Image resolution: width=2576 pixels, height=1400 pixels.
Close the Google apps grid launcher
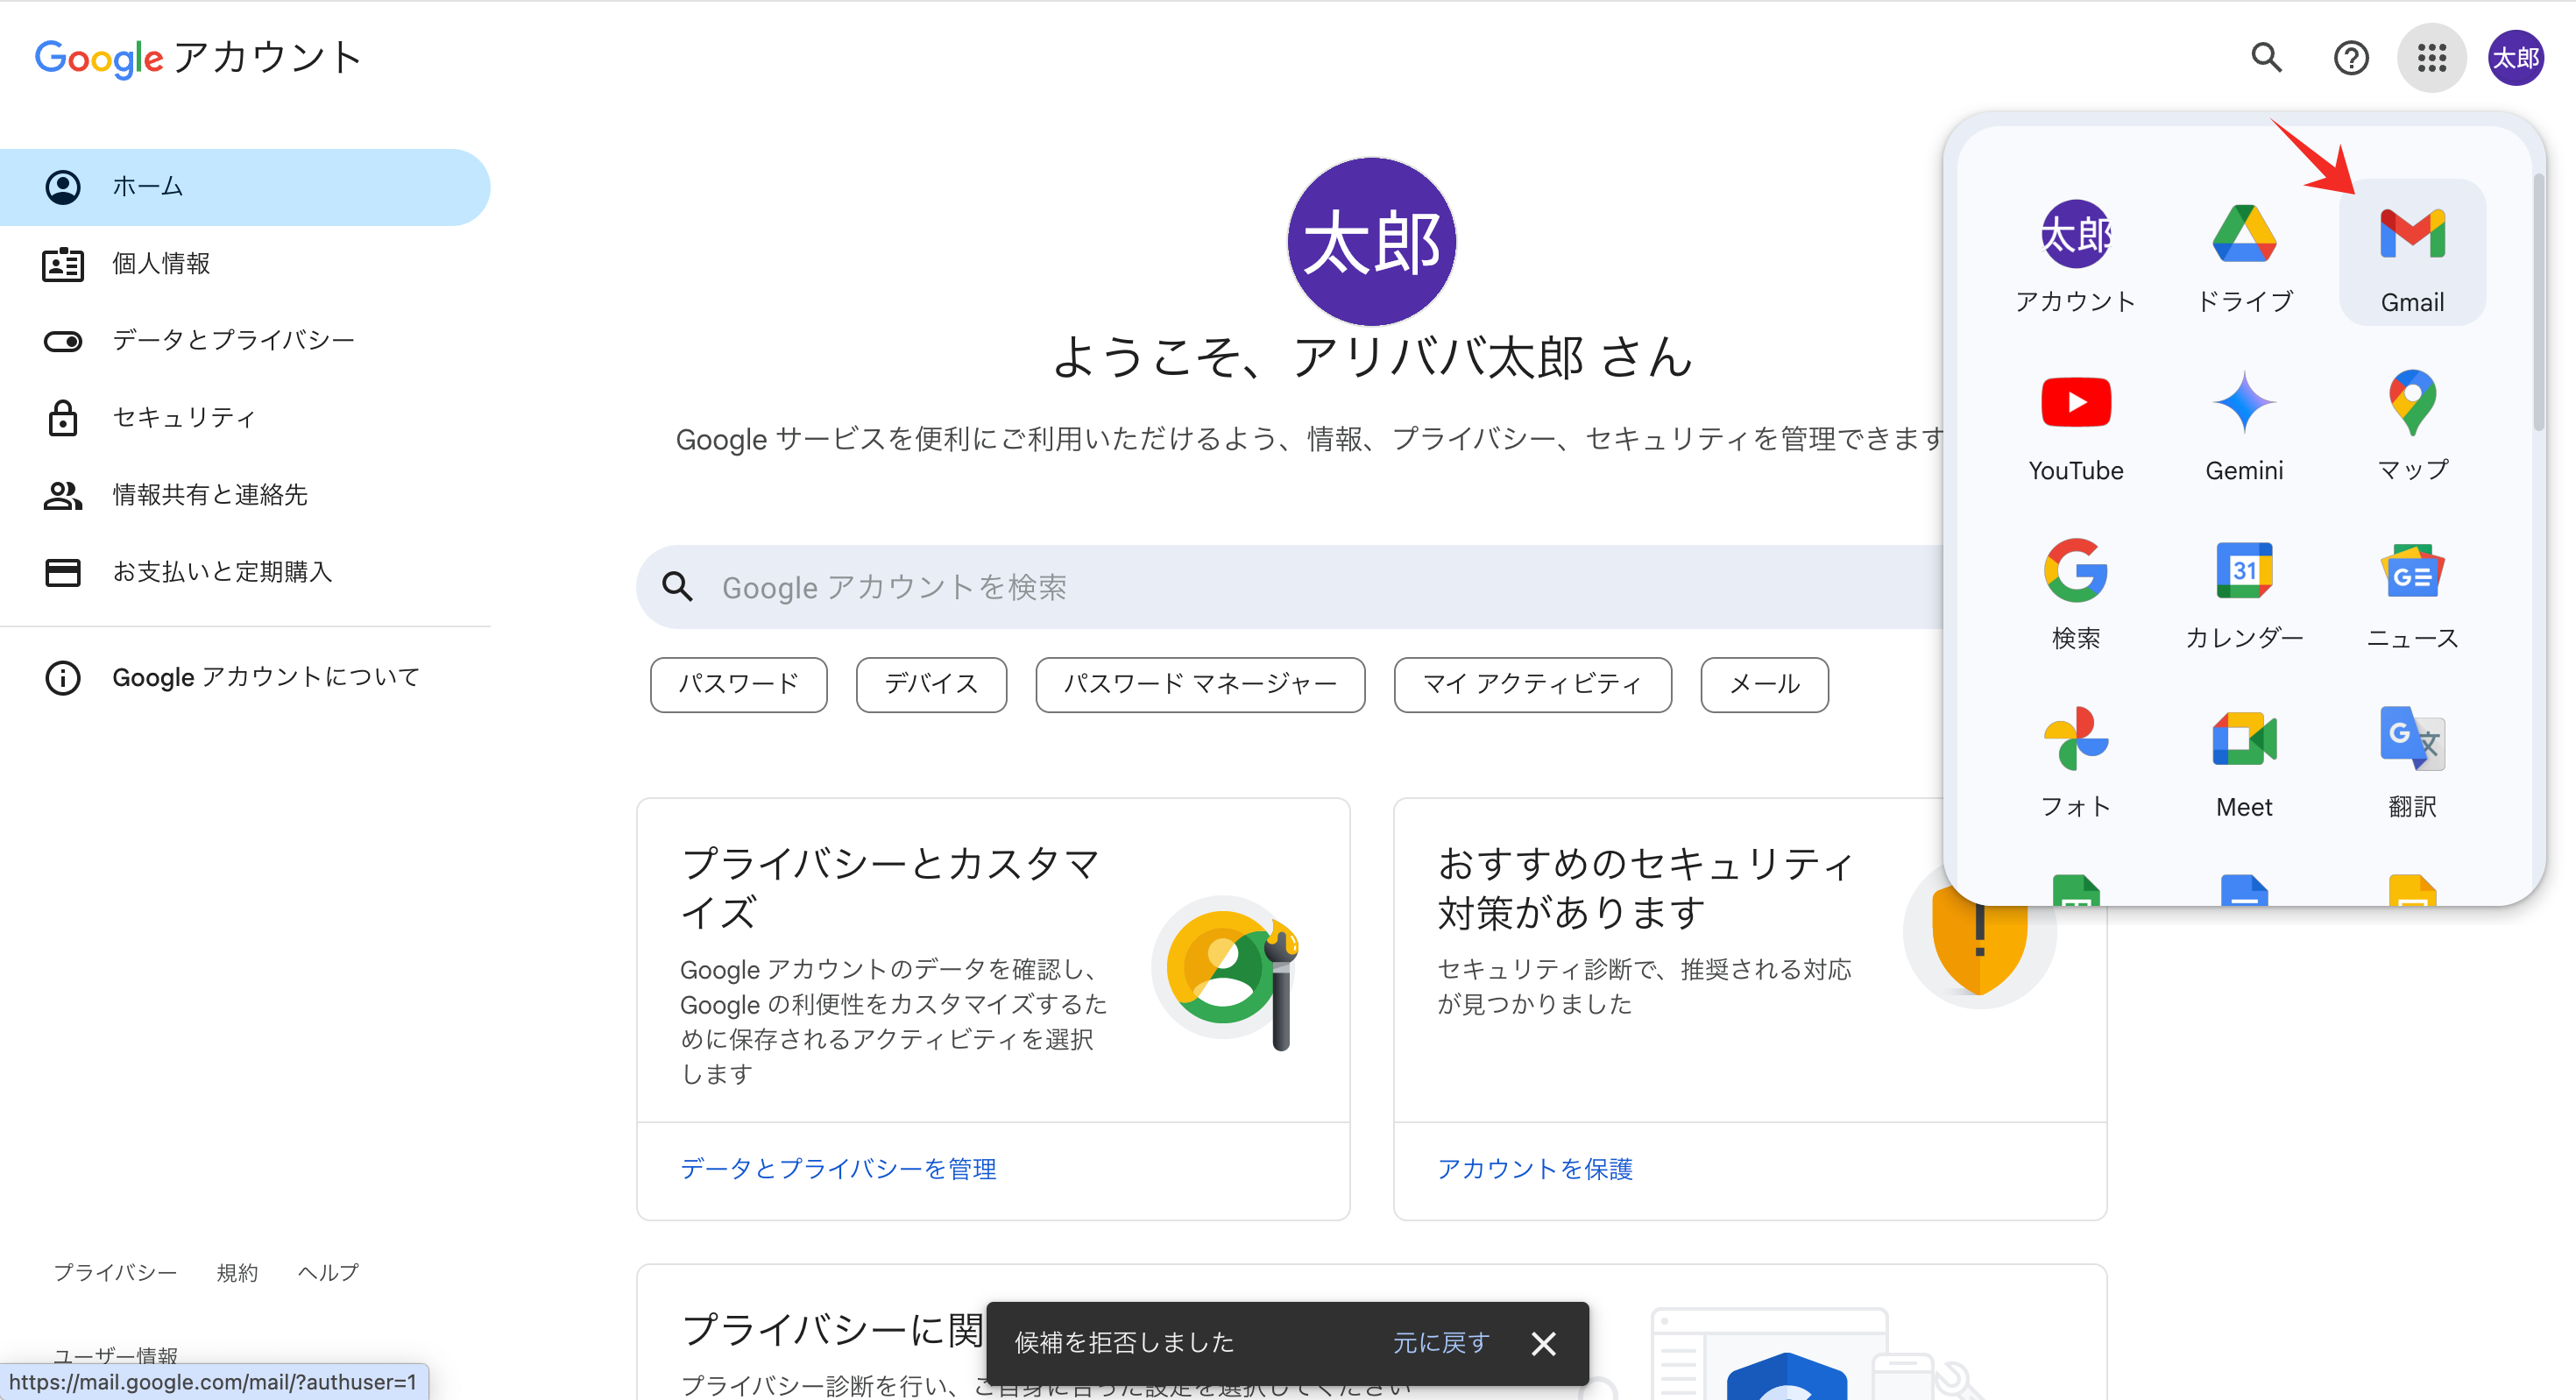coord(2431,58)
